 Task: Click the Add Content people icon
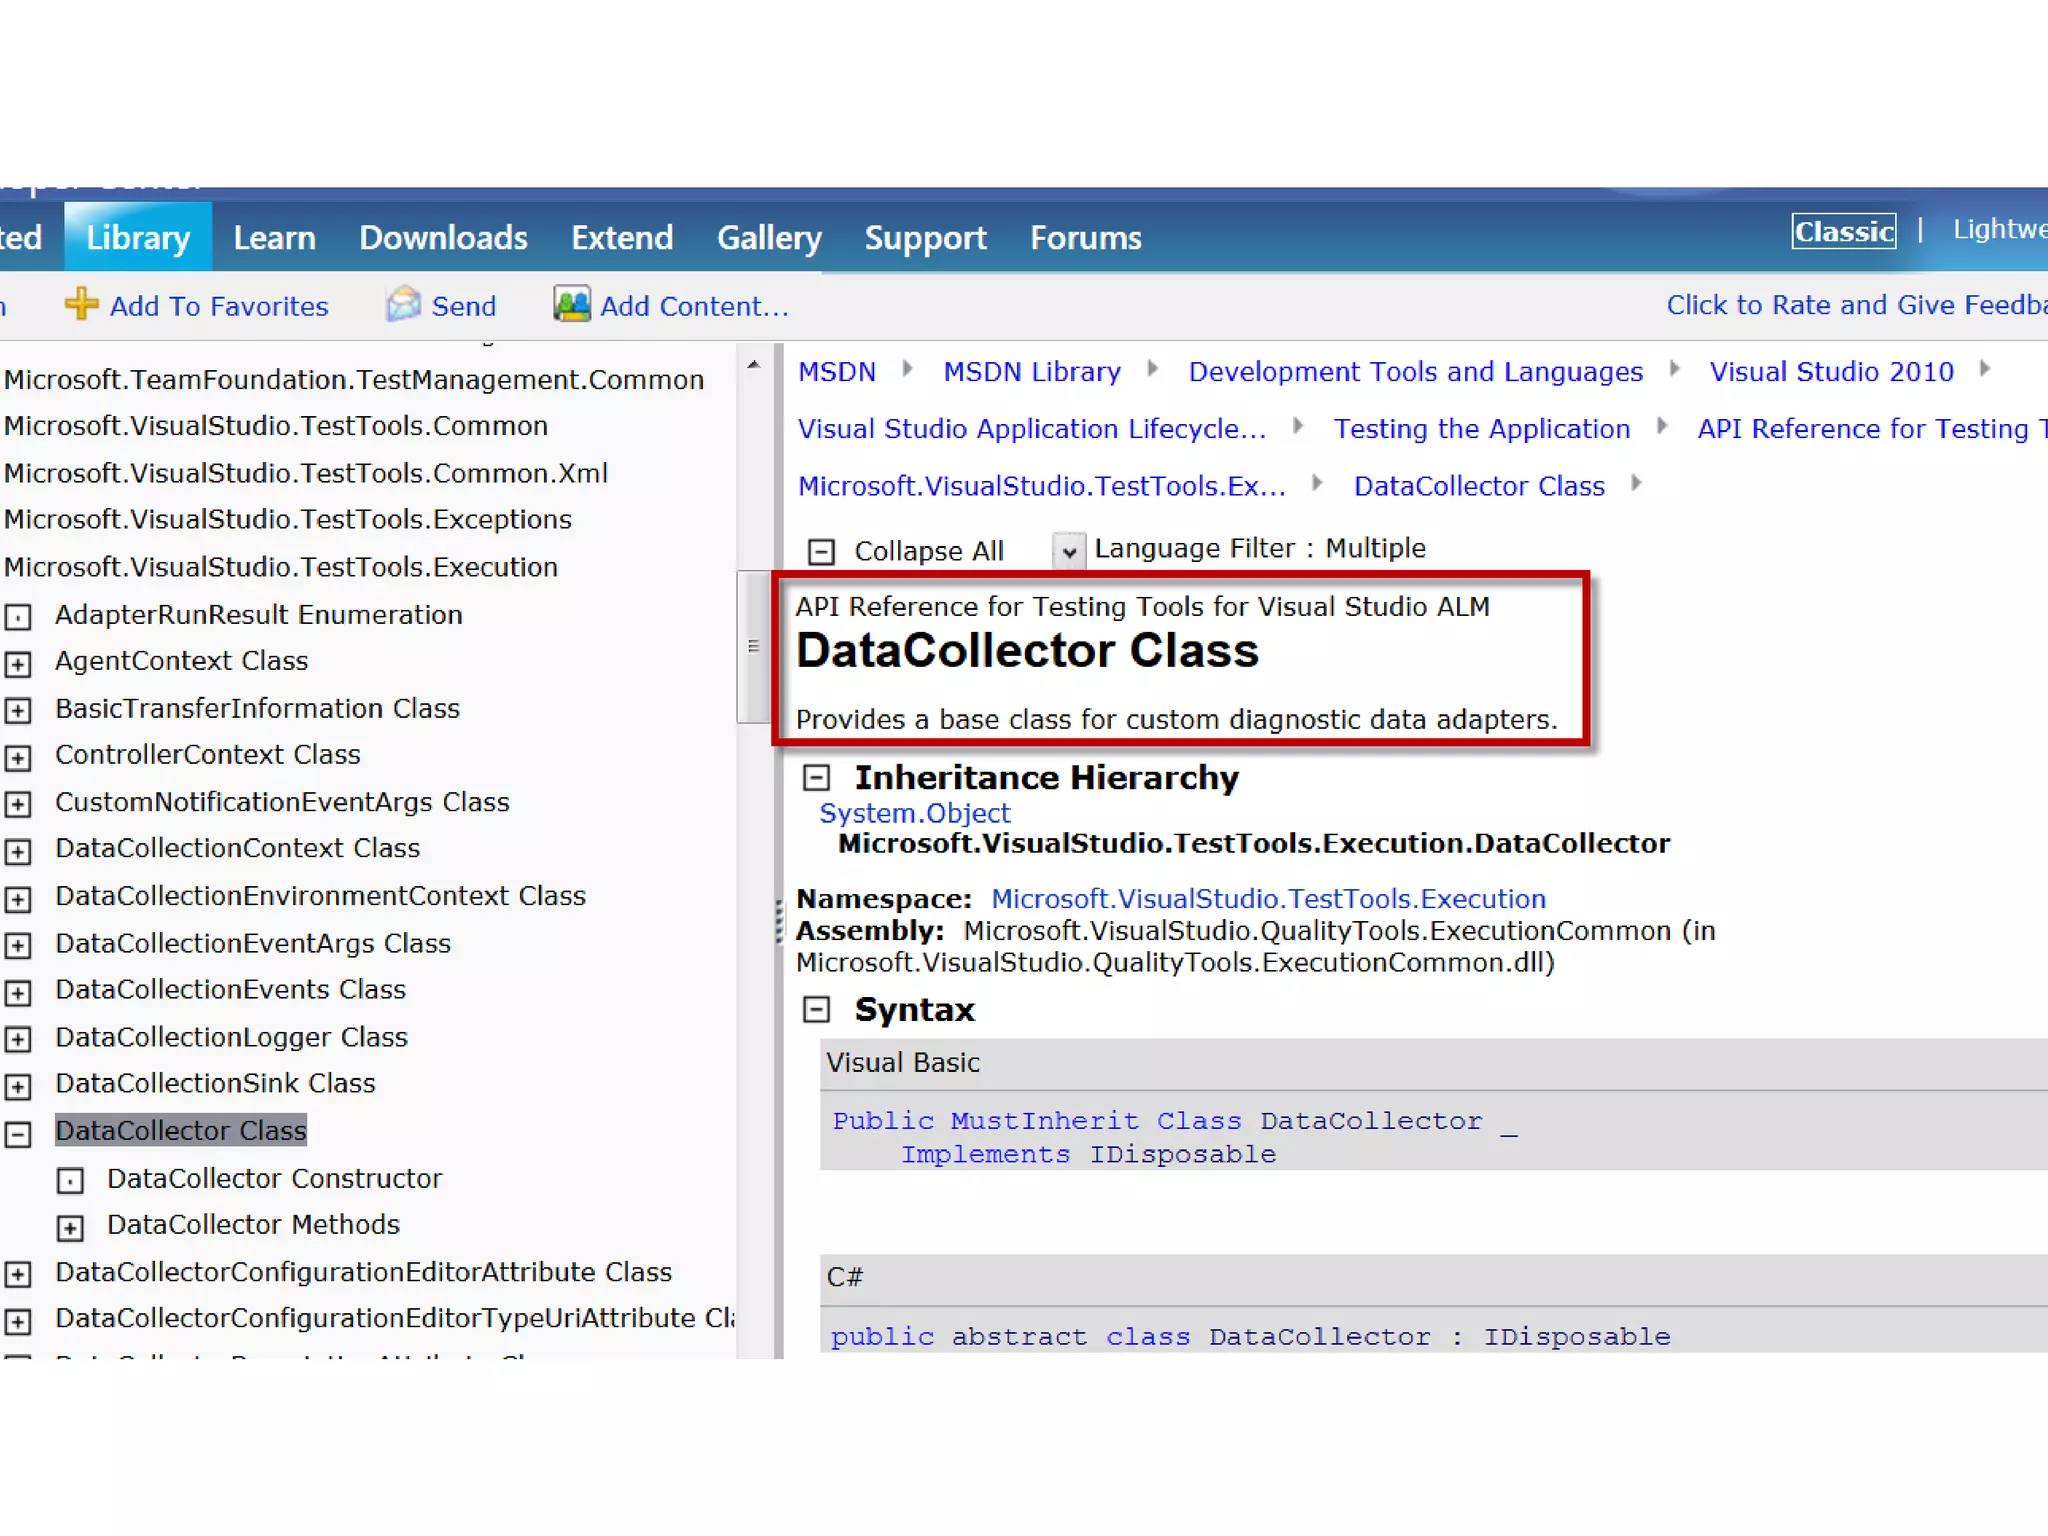[x=572, y=304]
